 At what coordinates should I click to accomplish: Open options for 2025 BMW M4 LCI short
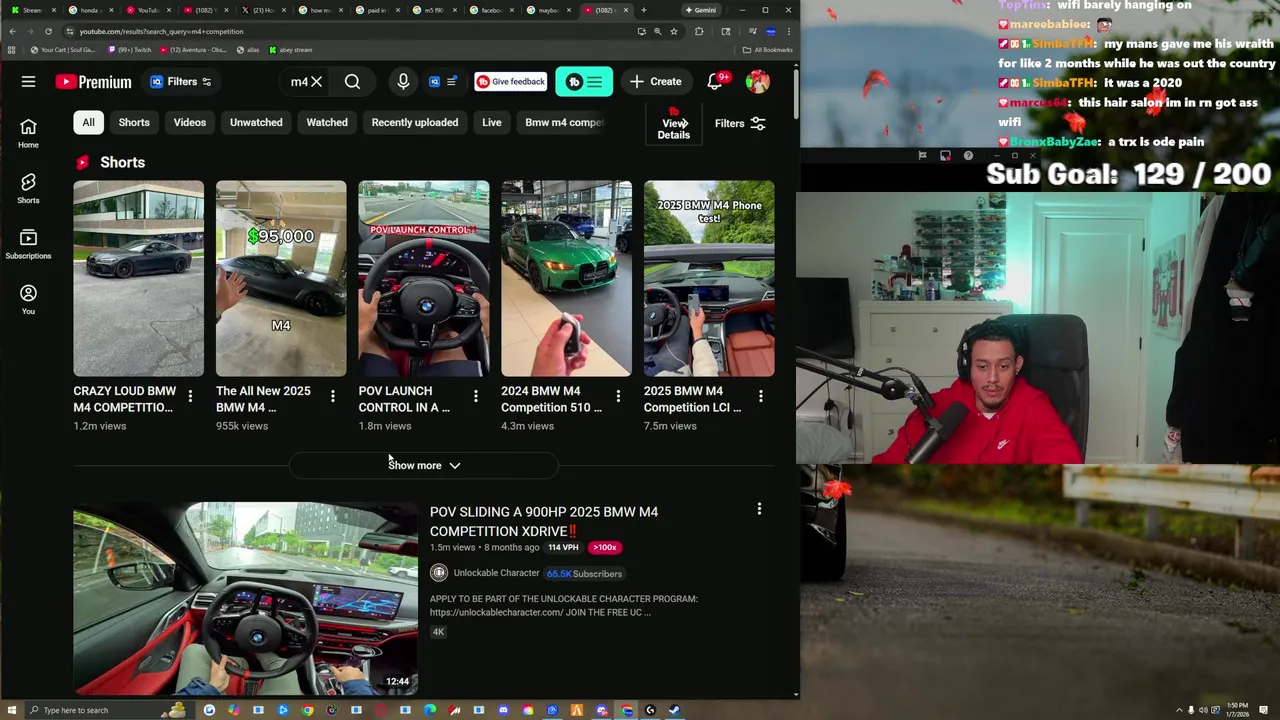point(761,396)
